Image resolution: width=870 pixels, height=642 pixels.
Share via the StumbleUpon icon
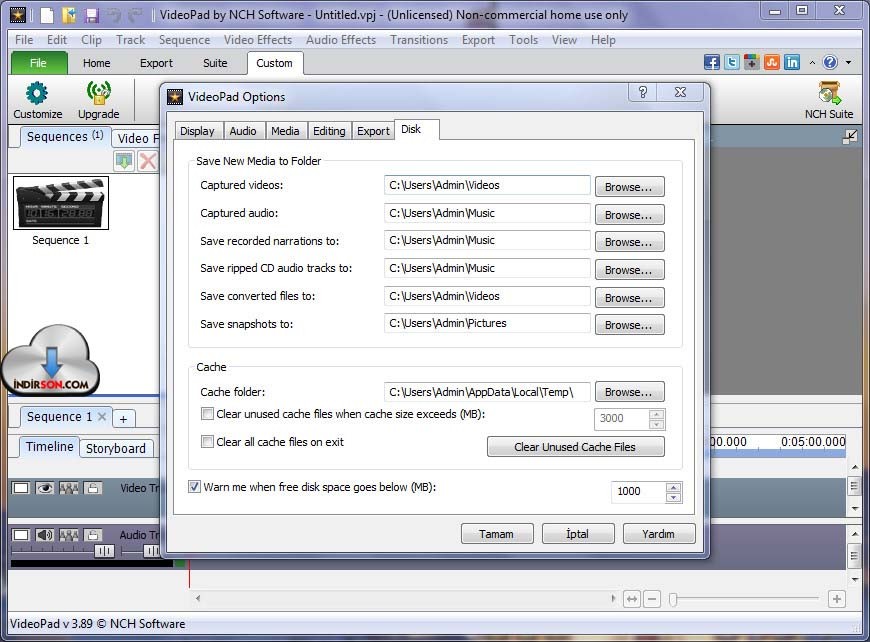772,62
